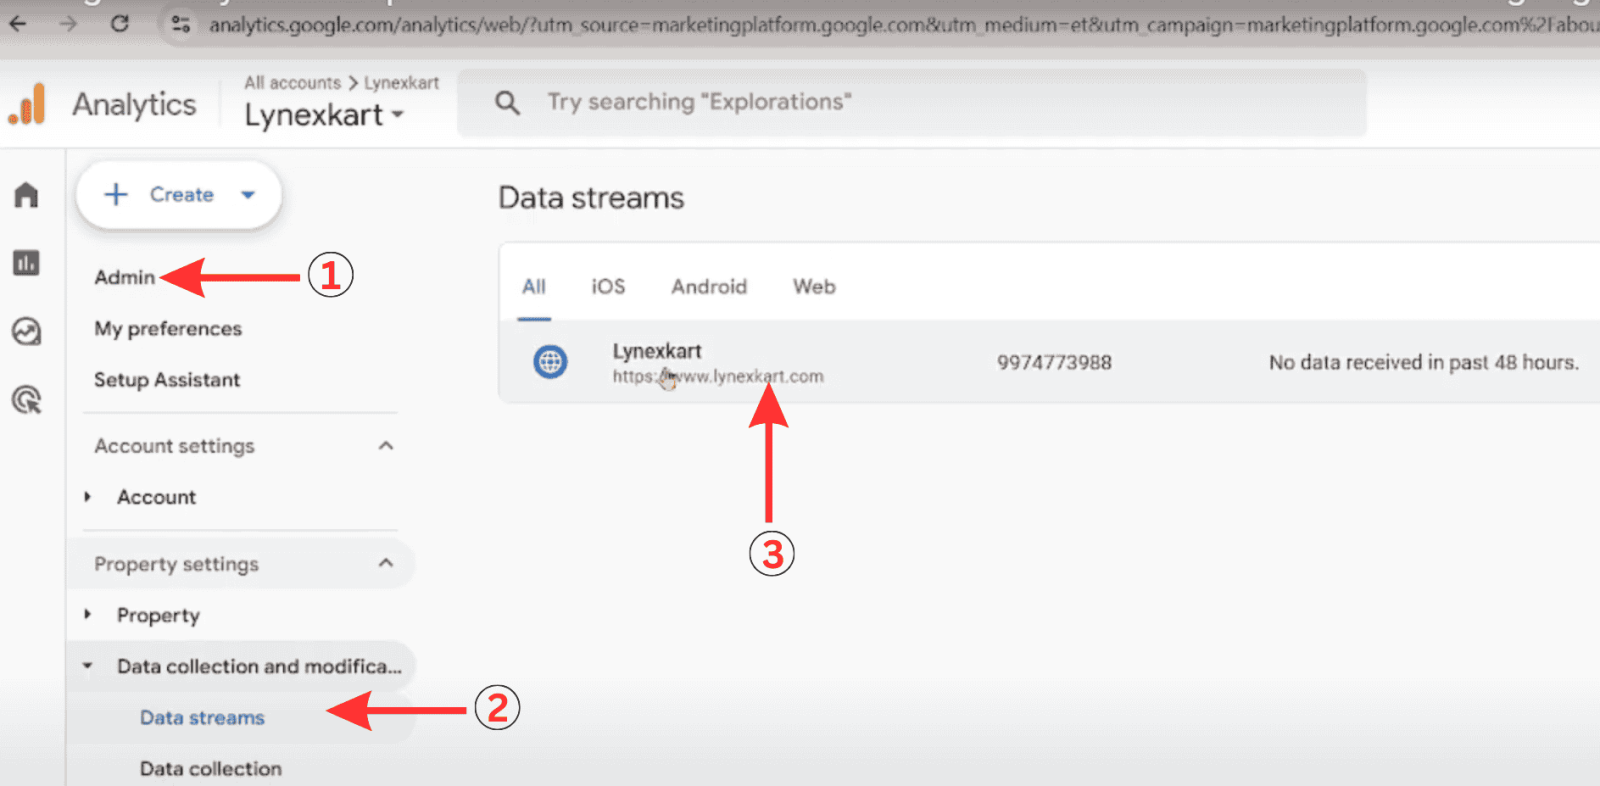1600x786 pixels.
Task: Reload the page with the refresh icon
Action: click(x=120, y=23)
